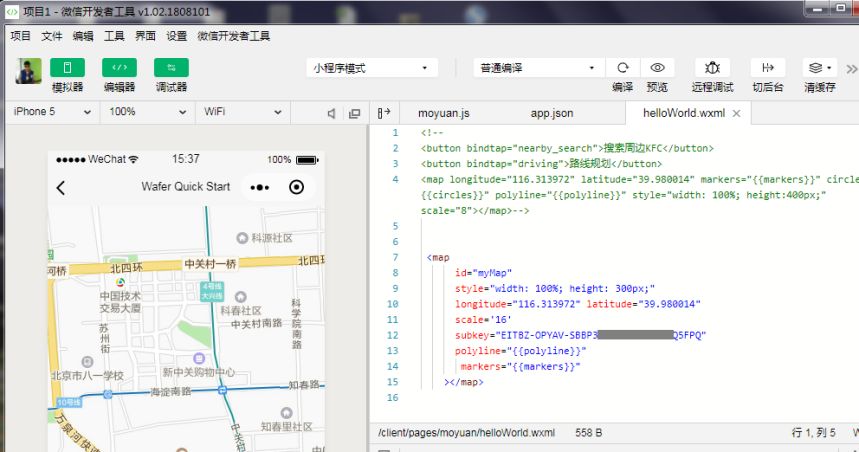Tap the three-dot menu in simulator capsule
Screen dimensions: 859x452
[260, 187]
